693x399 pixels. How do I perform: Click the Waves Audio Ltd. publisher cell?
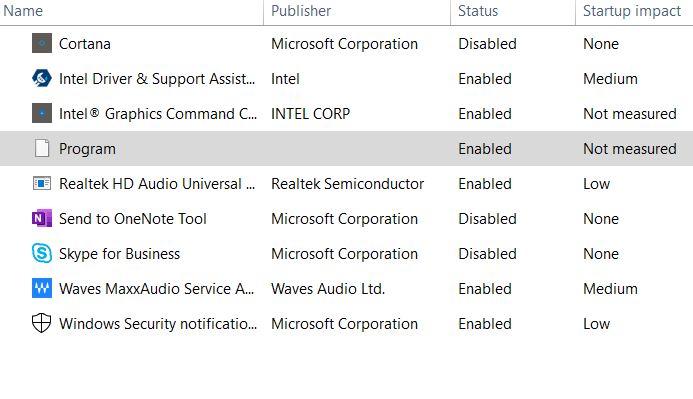328,289
